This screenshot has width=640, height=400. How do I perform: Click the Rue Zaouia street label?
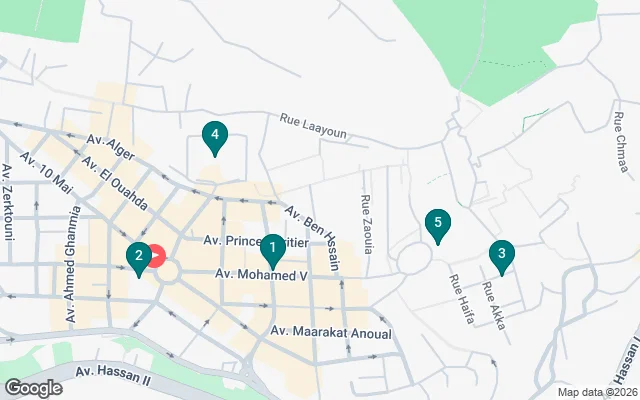point(366,224)
